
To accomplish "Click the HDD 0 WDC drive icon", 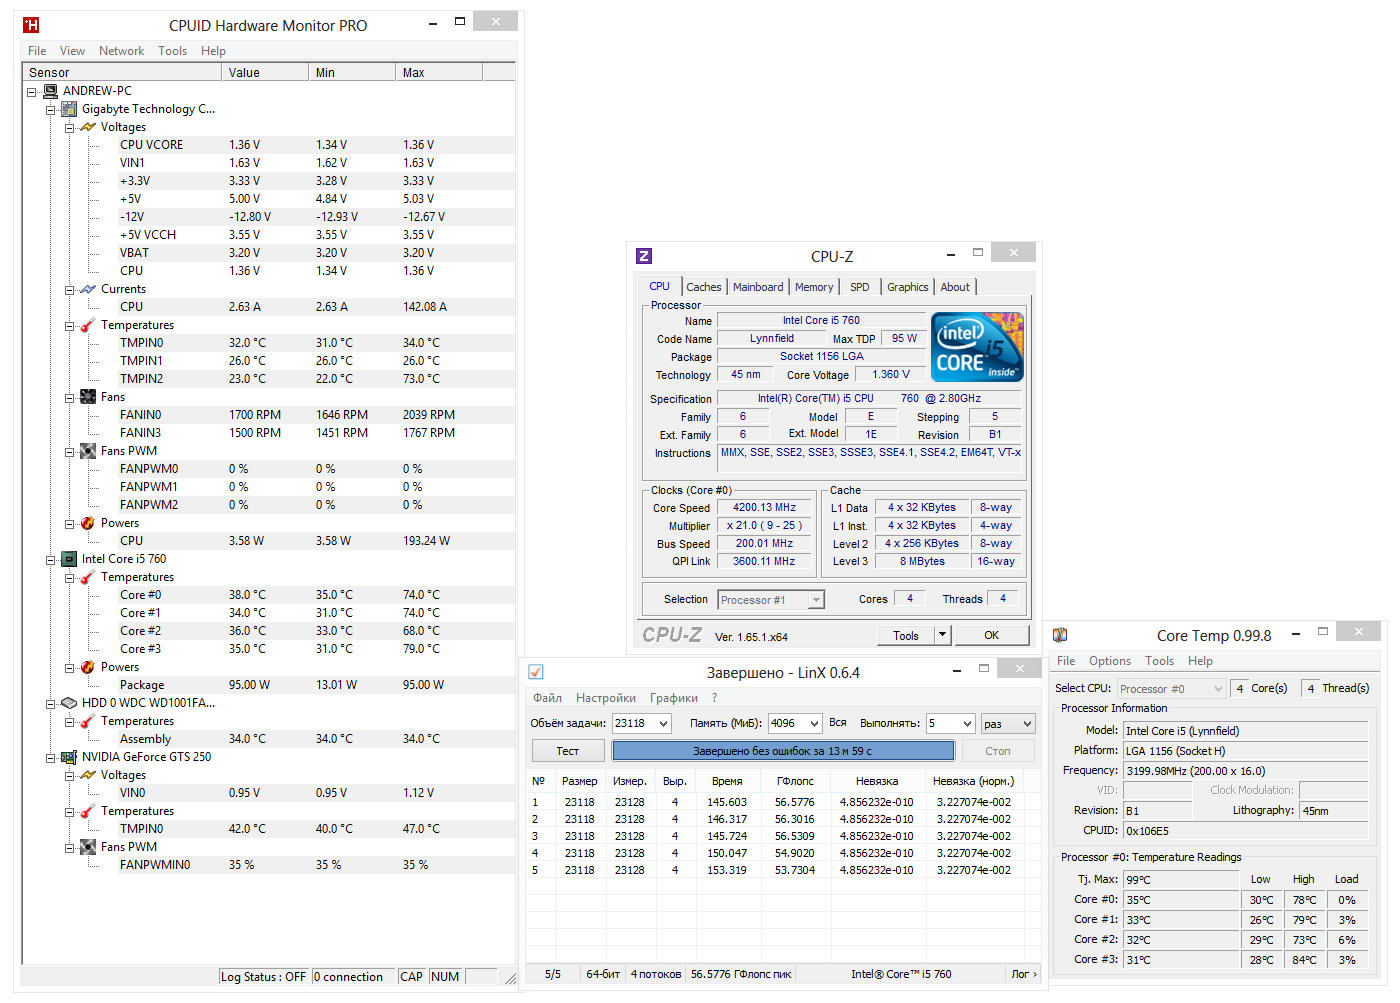I will (69, 703).
